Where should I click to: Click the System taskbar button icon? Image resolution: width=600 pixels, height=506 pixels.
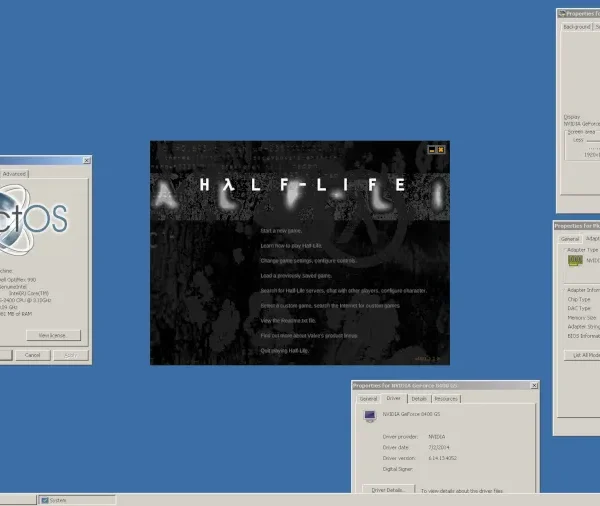(45, 500)
